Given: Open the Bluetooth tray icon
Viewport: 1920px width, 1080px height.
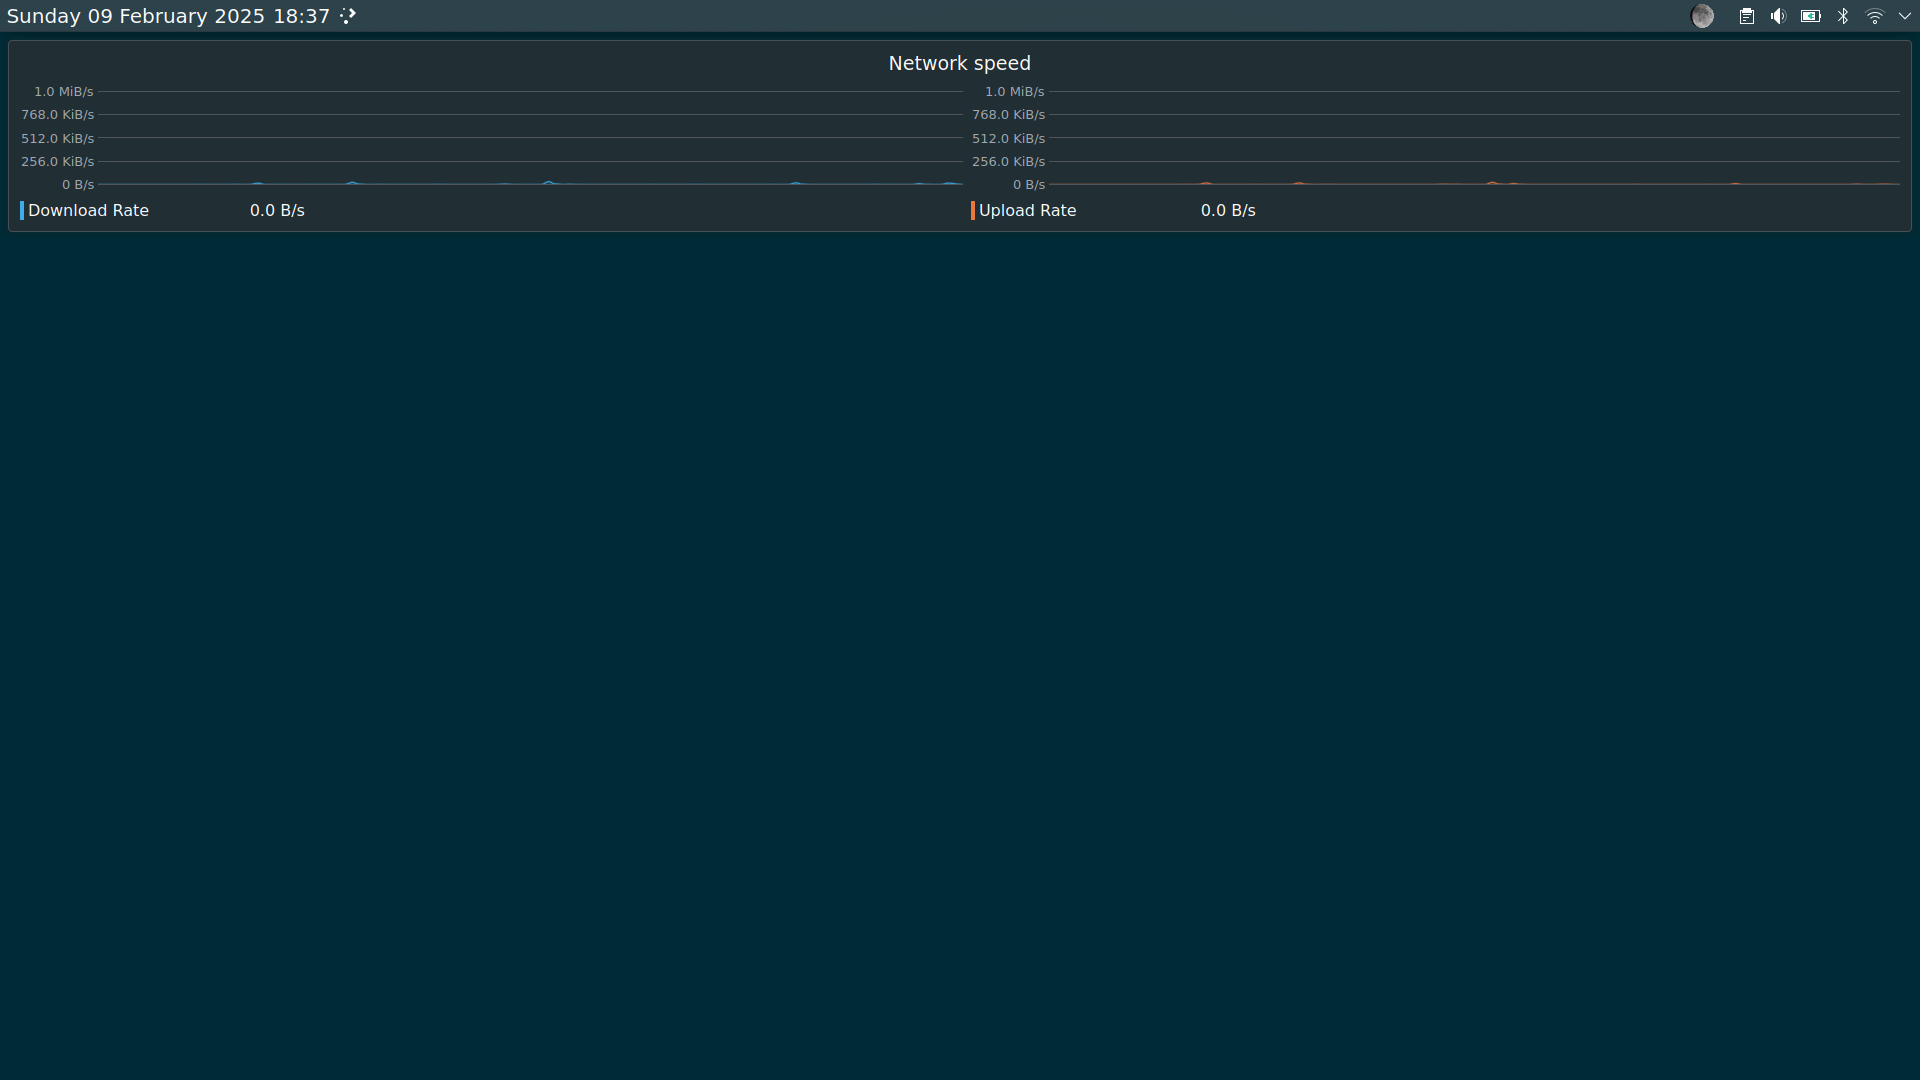Looking at the screenshot, I should [x=1843, y=16].
